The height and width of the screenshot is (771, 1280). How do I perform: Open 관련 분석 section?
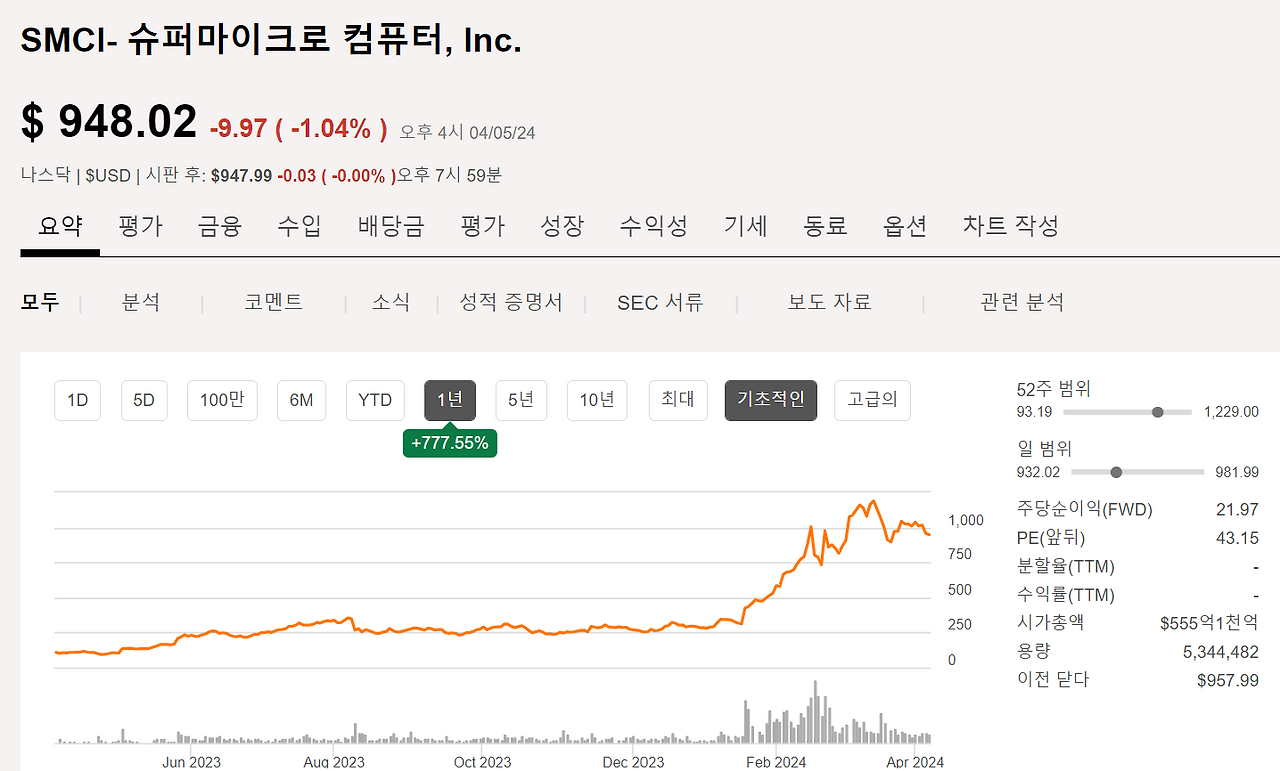tap(1022, 302)
